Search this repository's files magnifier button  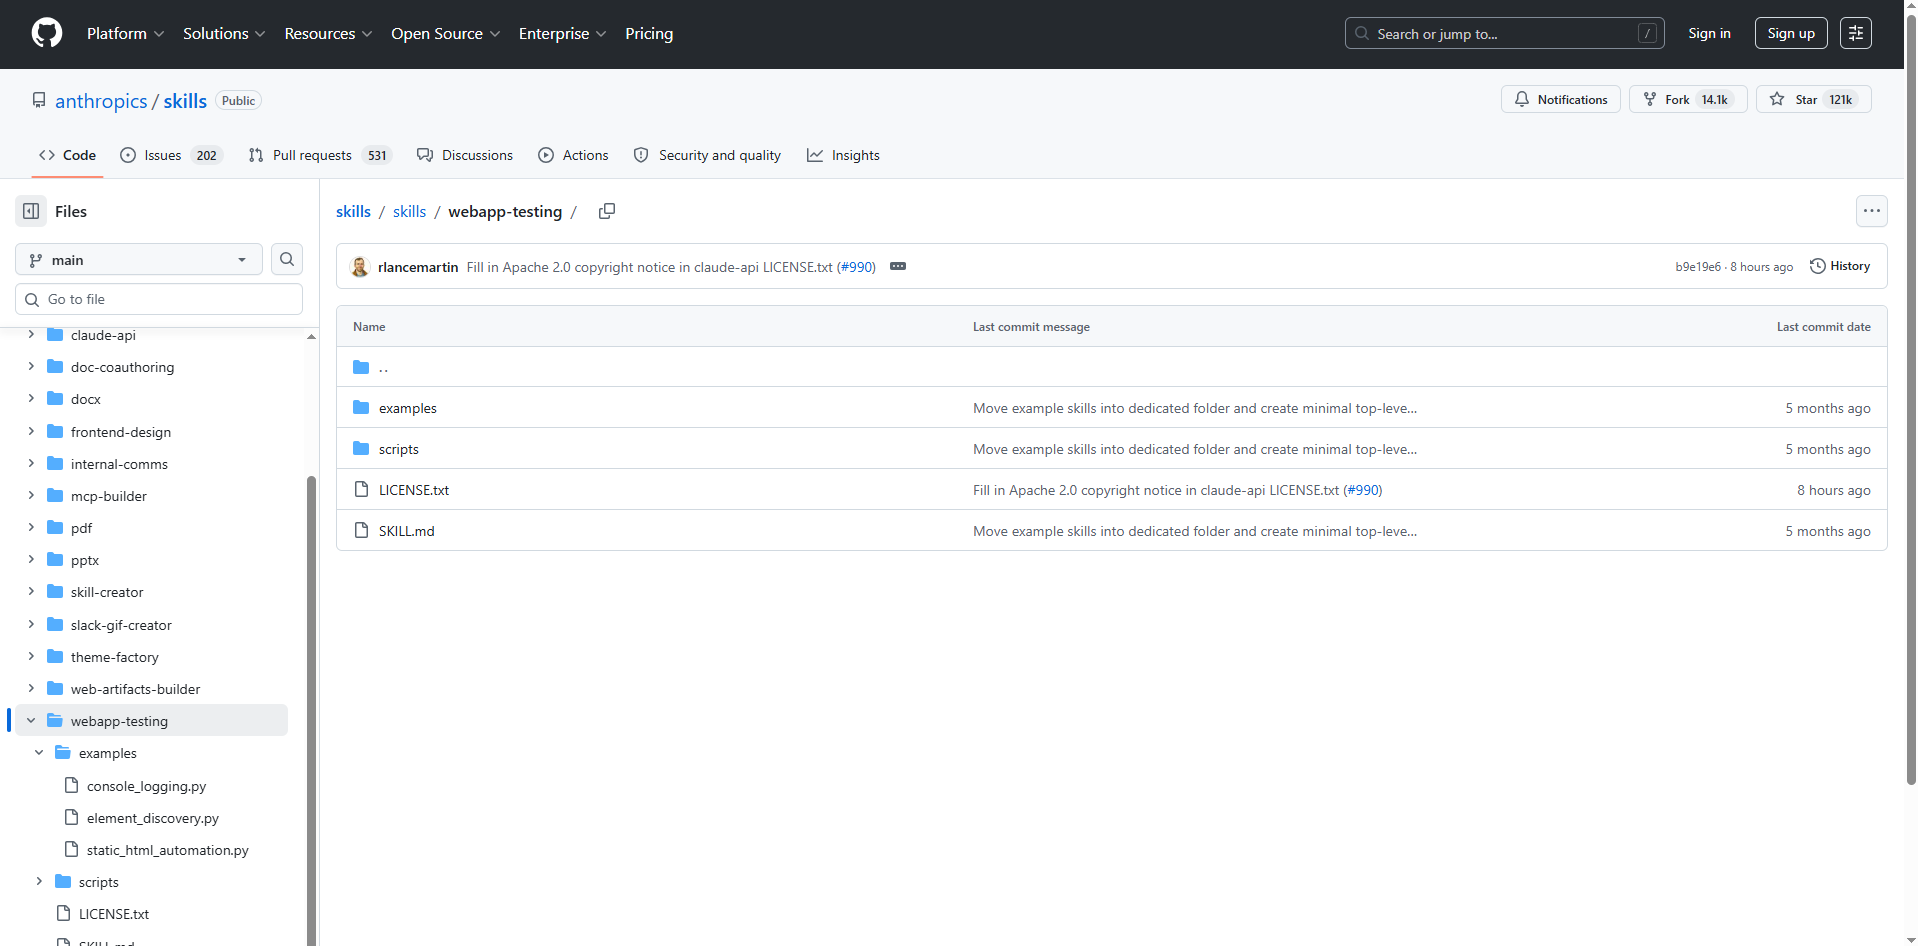tap(287, 259)
